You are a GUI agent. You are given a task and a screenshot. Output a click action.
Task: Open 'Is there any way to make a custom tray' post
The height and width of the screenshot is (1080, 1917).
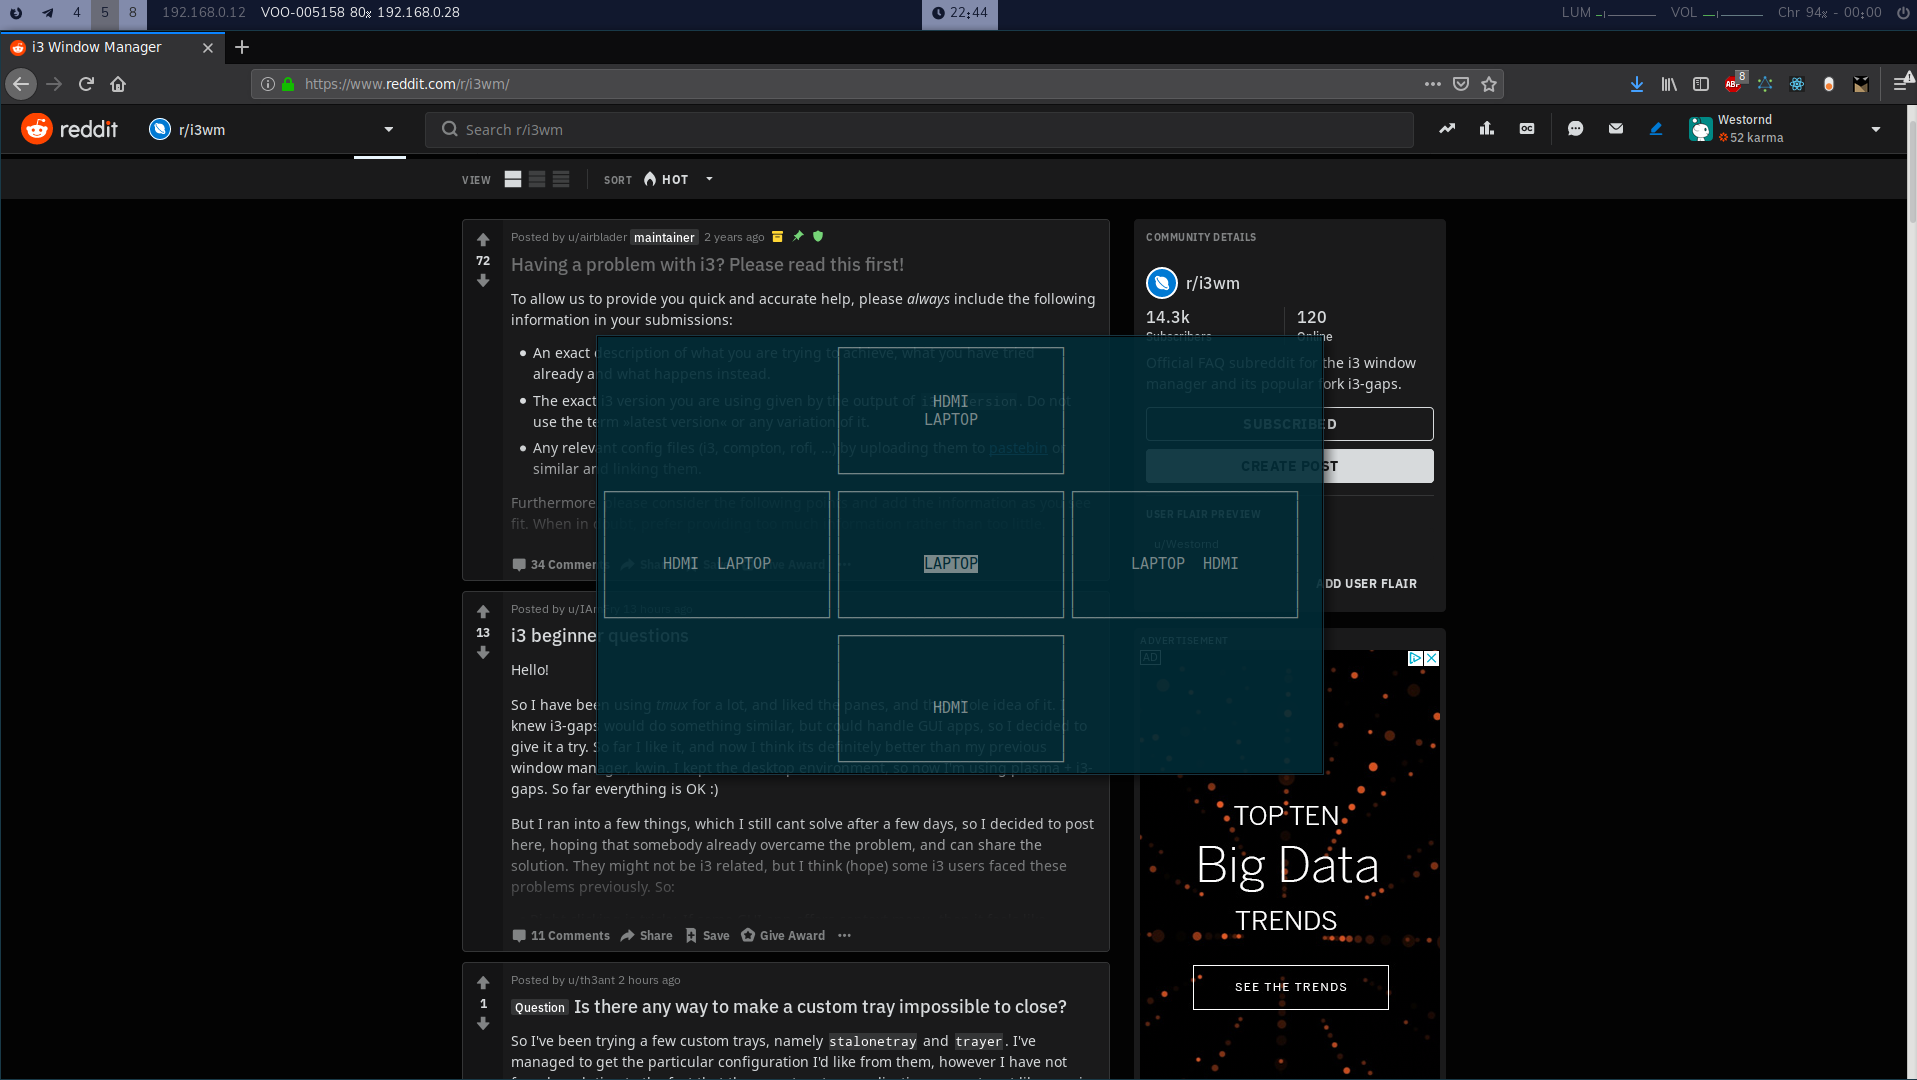820,1007
